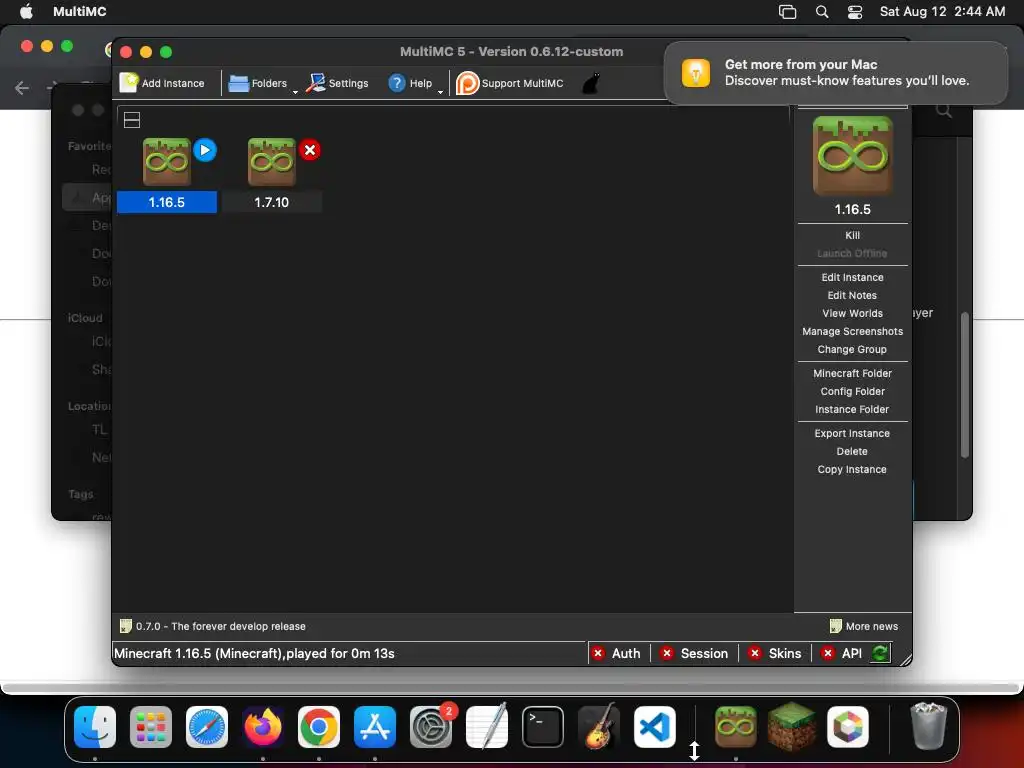Screen dimensions: 1024x768
Task: Click Copy Instance
Action: pos(852,470)
